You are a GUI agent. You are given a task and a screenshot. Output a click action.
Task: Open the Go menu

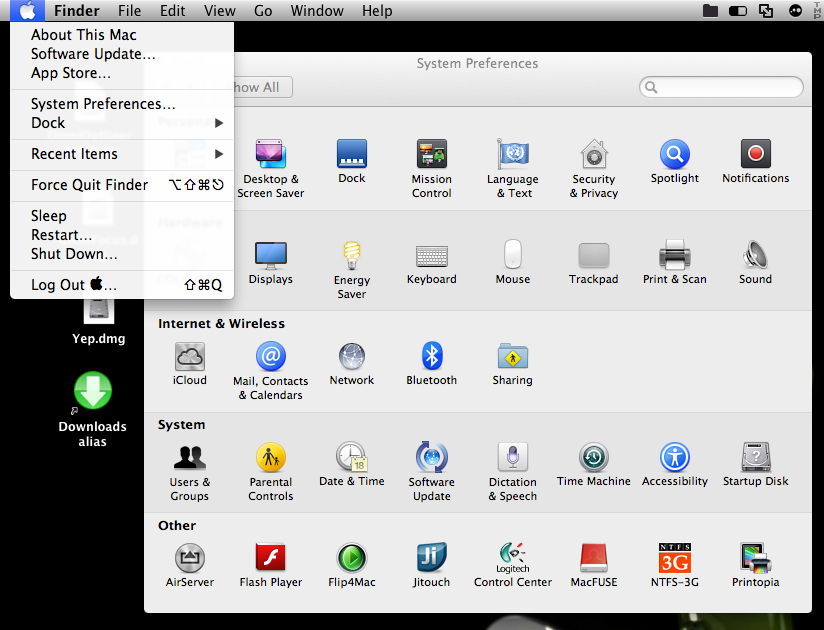click(x=263, y=11)
